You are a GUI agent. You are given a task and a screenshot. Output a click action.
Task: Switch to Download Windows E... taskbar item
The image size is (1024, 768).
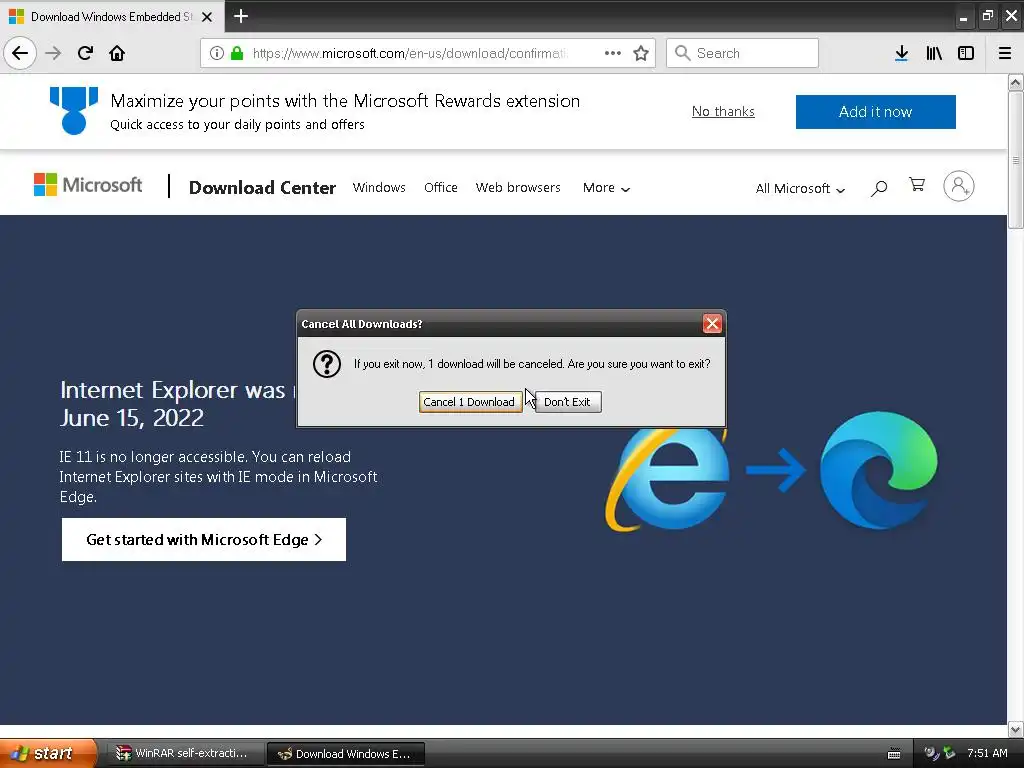click(346, 754)
